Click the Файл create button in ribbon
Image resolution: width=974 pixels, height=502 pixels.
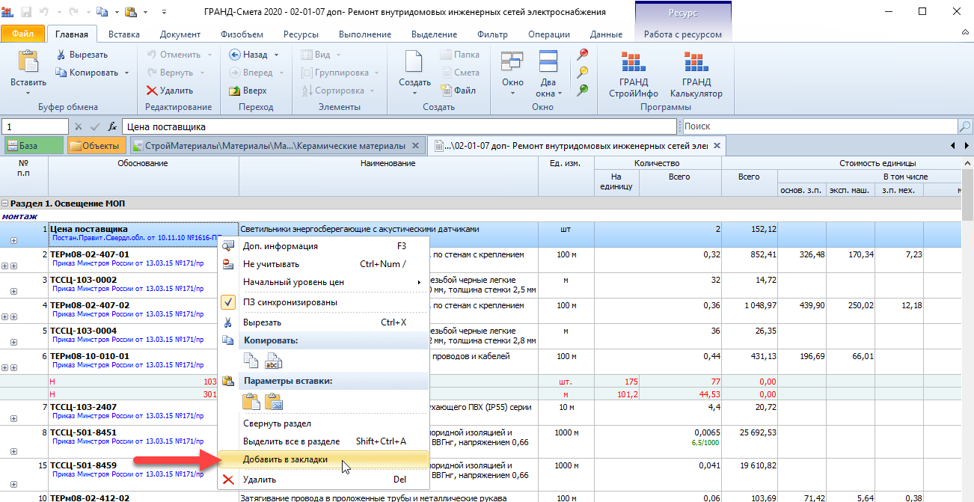pos(458,90)
